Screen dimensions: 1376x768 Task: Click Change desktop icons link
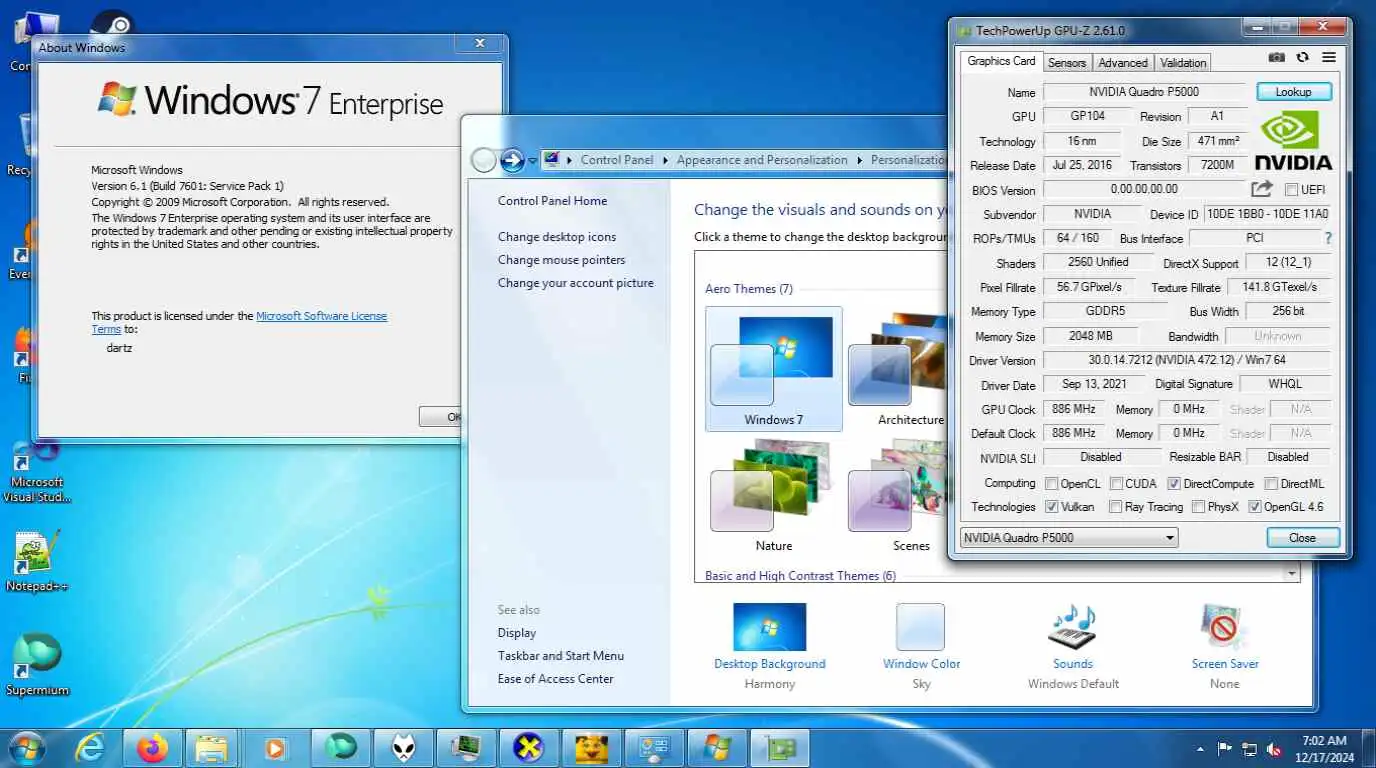[557, 237]
